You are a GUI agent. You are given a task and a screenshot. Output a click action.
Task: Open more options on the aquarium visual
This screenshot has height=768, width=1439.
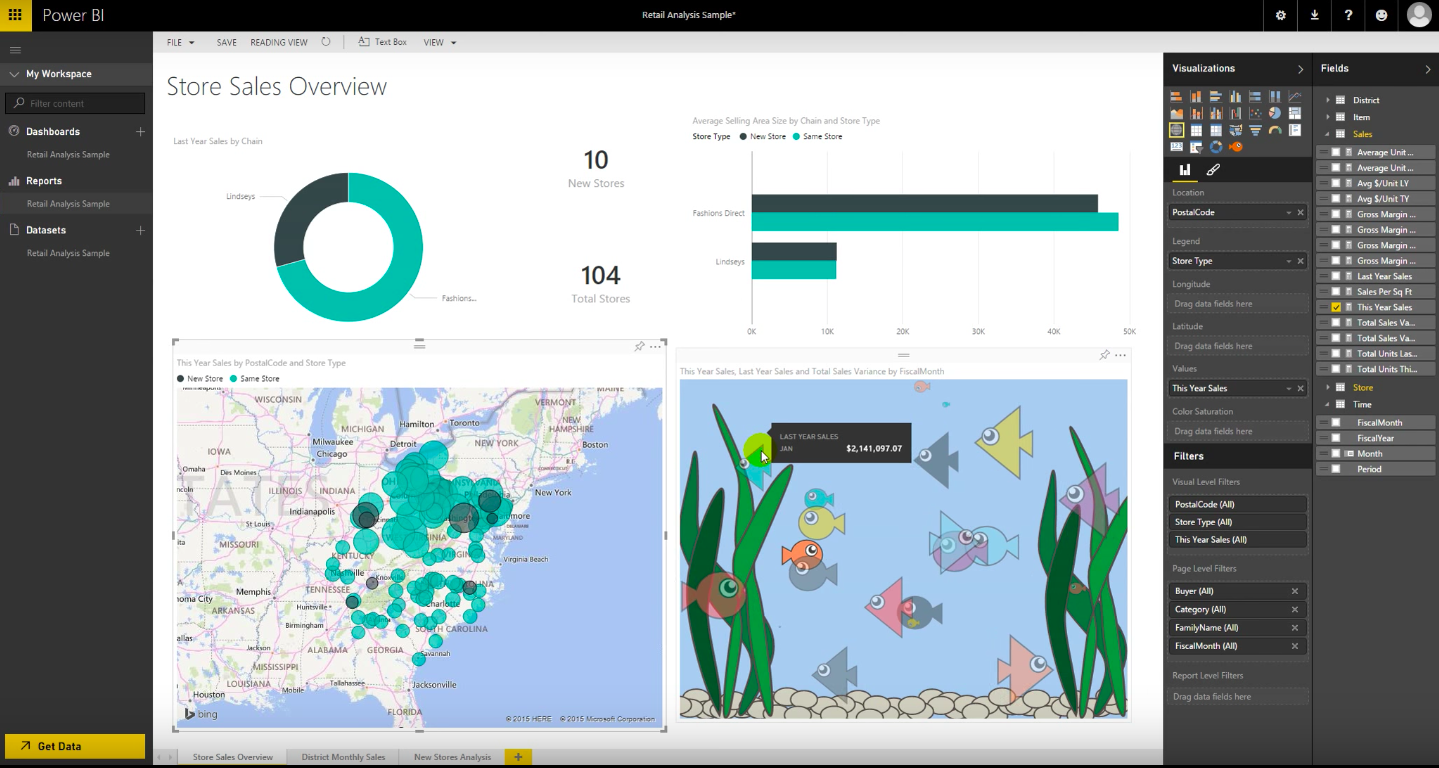click(x=1121, y=355)
